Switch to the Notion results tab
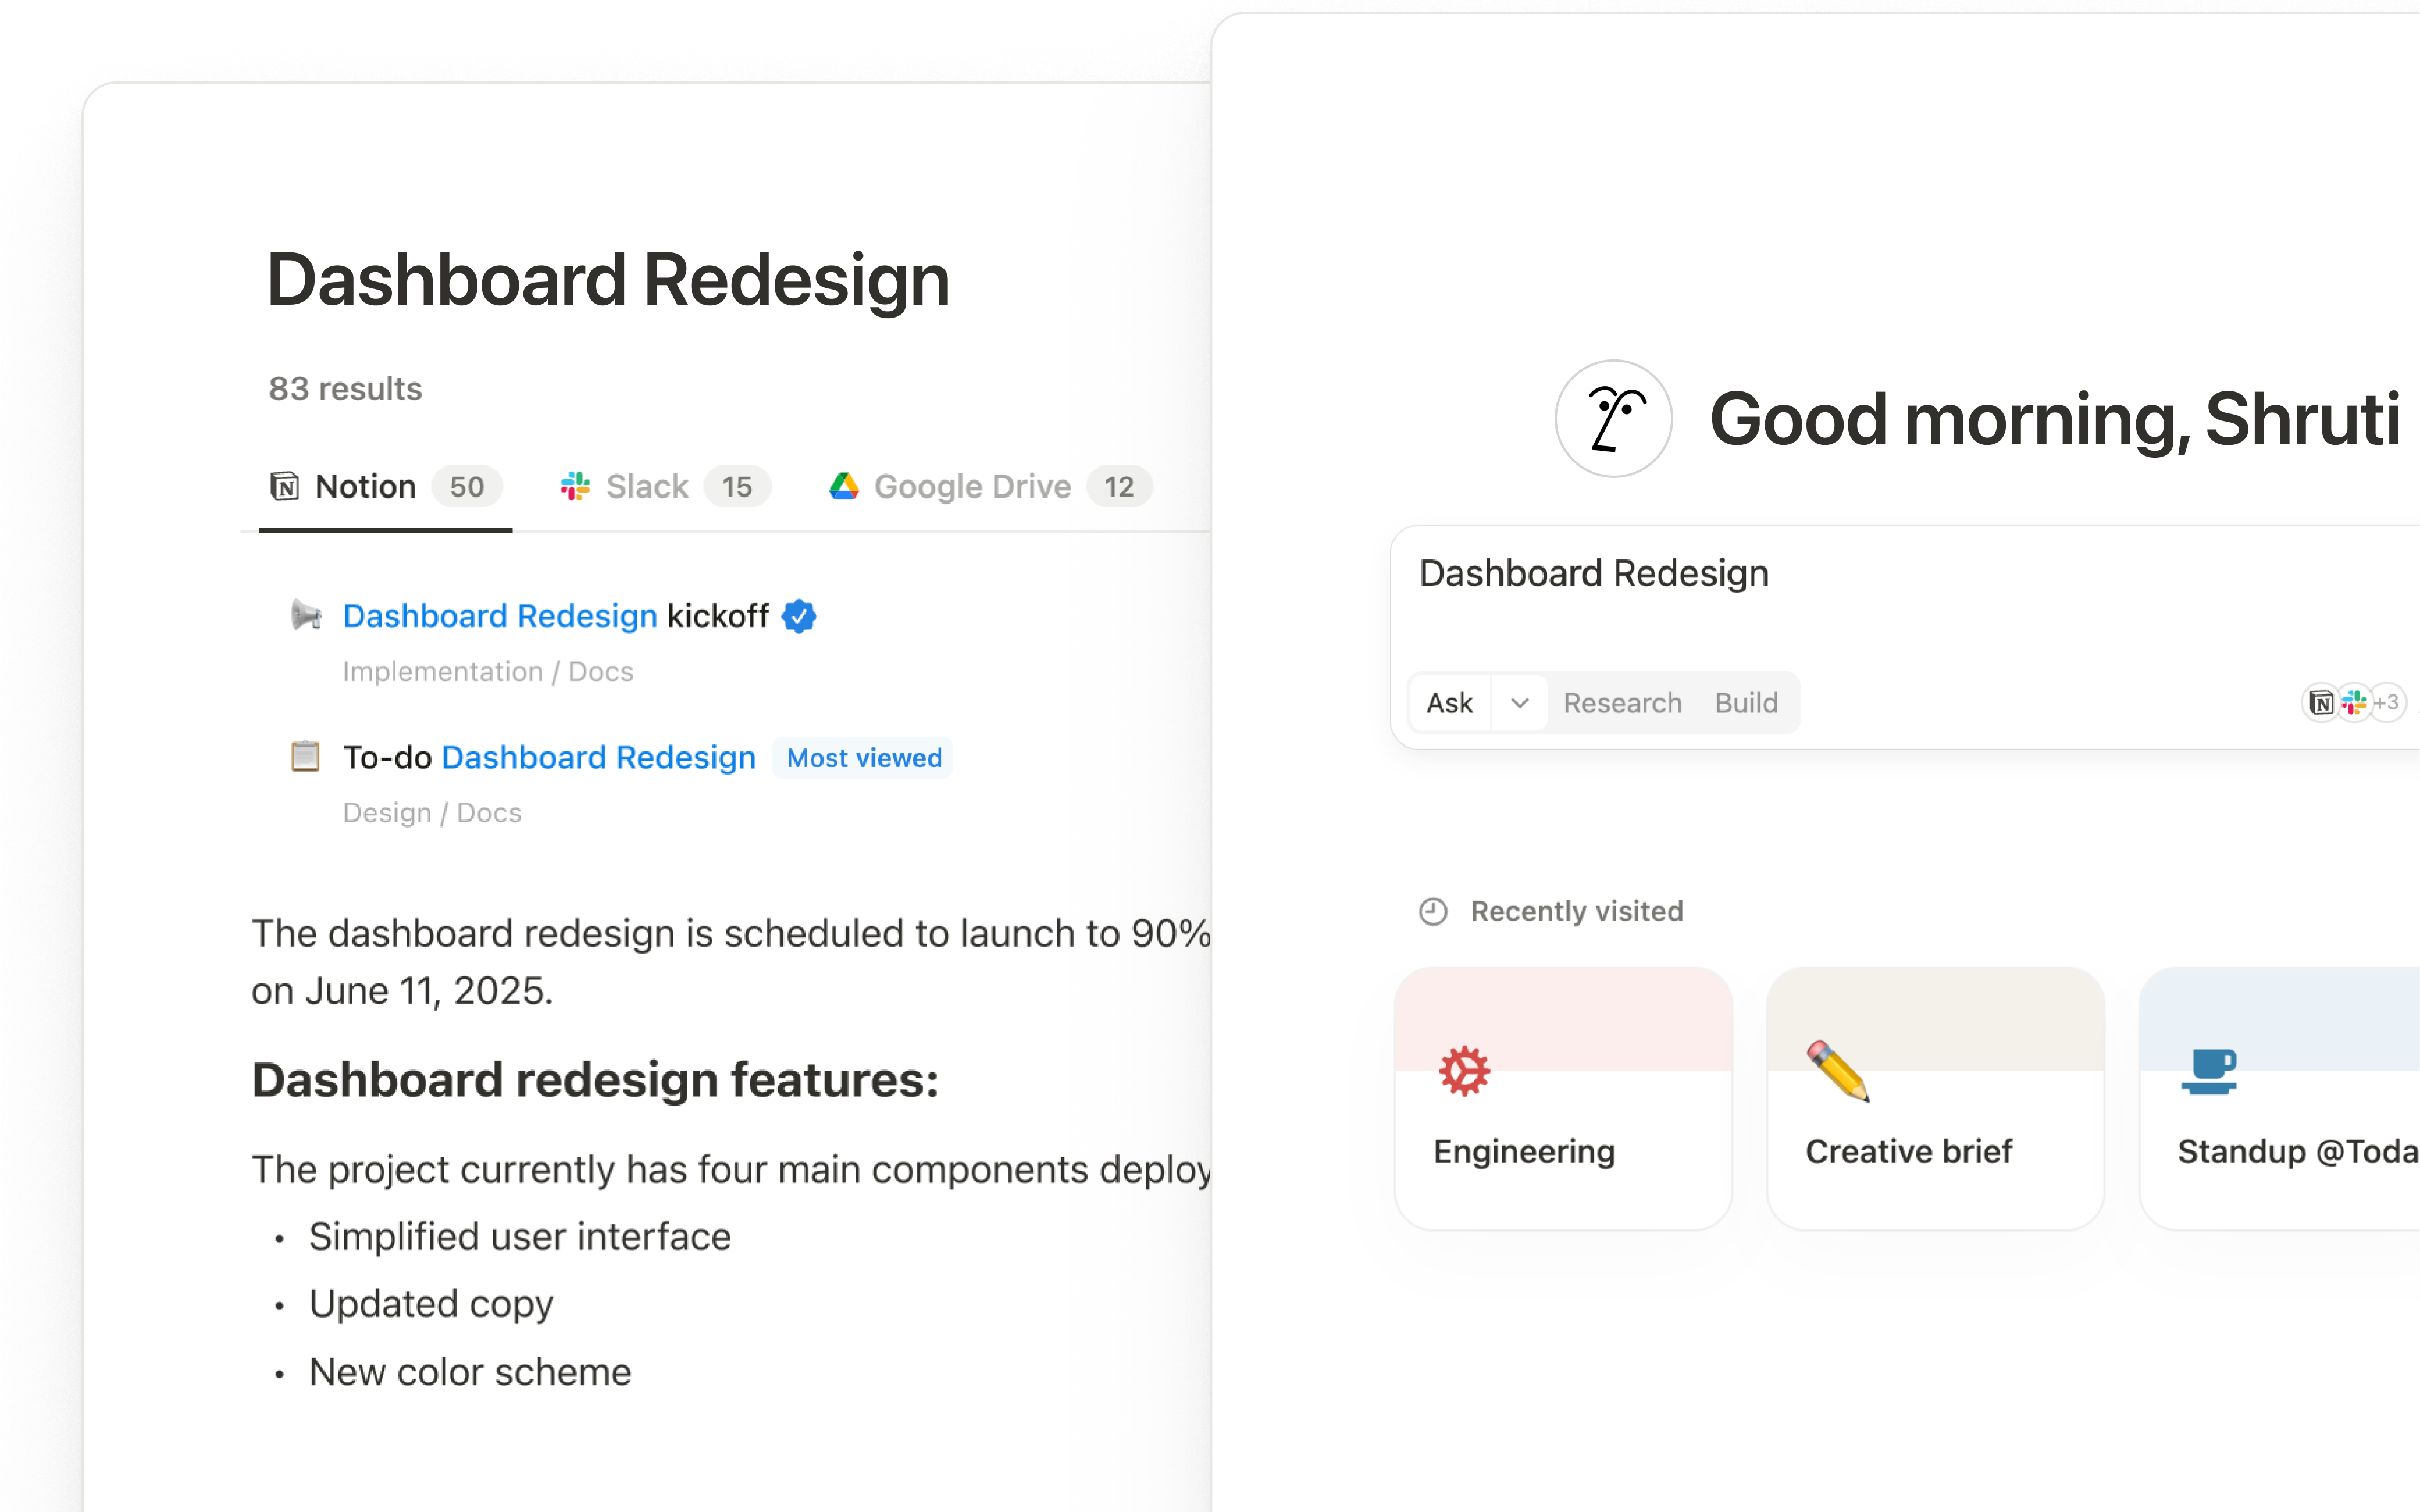Screen dimensions: 2420x1512 [x=386, y=487]
